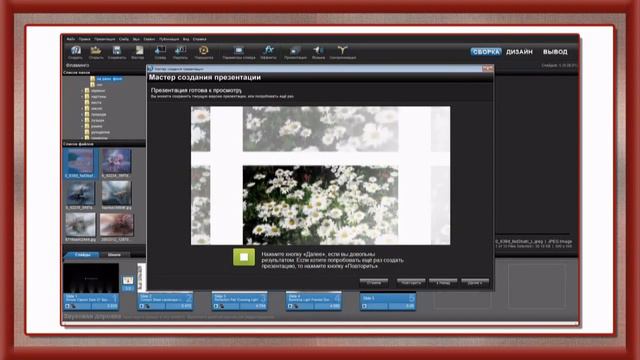Stop preview with the green stop button
Image resolution: width=640 pixels, height=360 pixels.
click(x=244, y=257)
